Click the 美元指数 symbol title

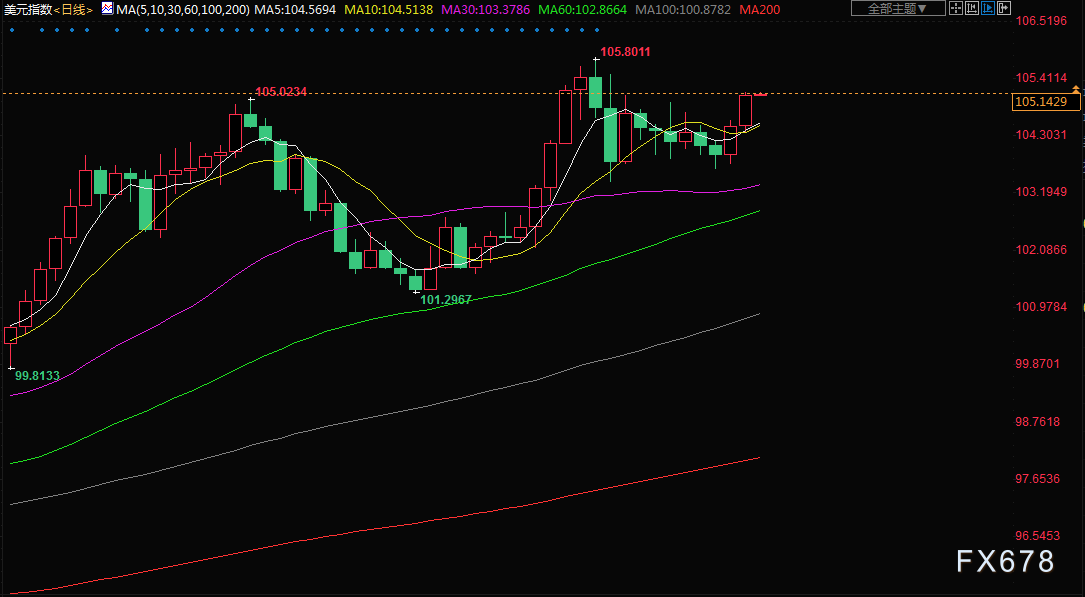27,9
